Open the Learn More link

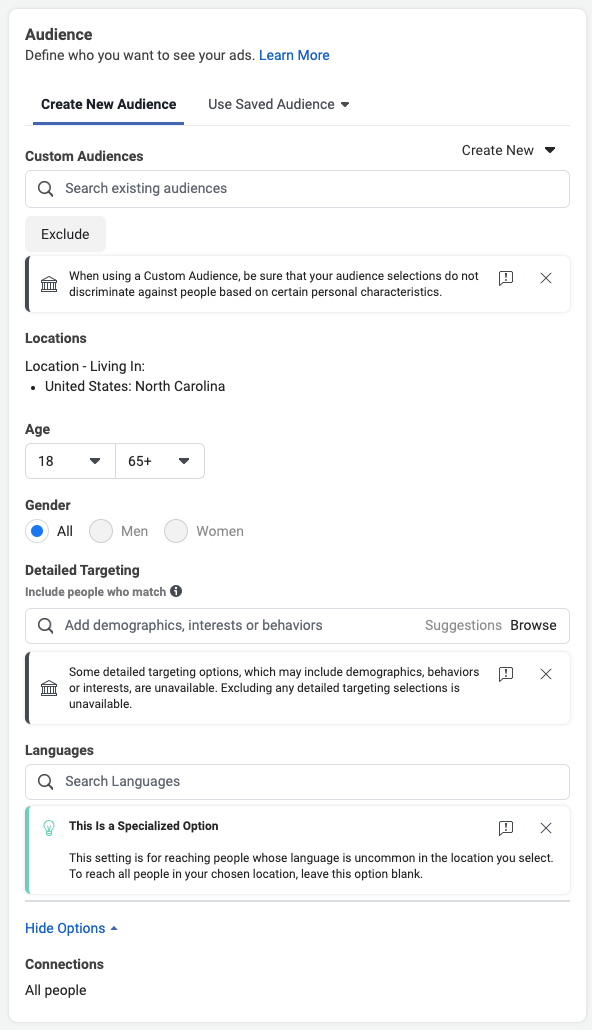pos(294,55)
